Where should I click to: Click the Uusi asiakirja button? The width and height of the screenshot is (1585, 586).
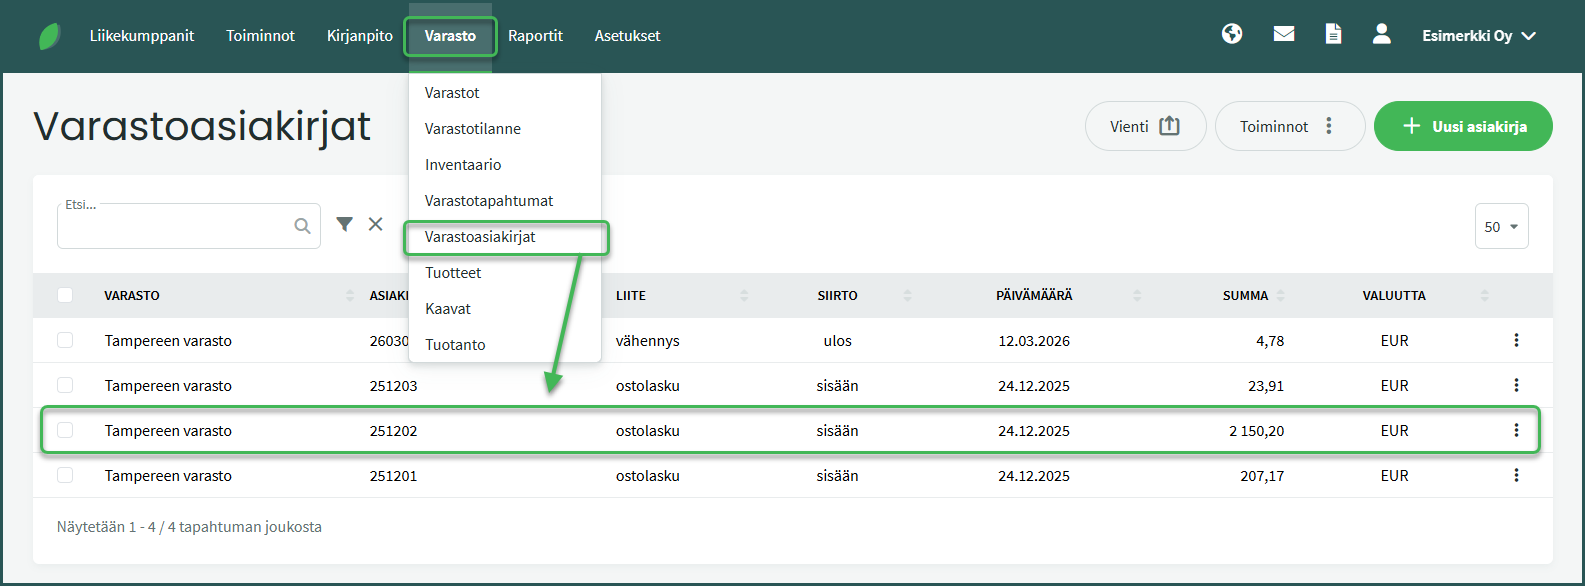coord(1462,126)
